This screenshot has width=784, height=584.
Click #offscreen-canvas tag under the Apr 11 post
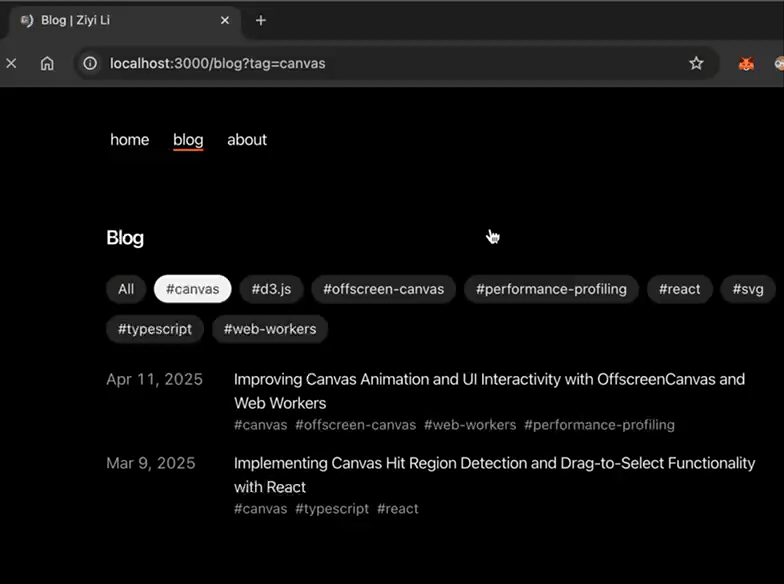(x=356, y=425)
